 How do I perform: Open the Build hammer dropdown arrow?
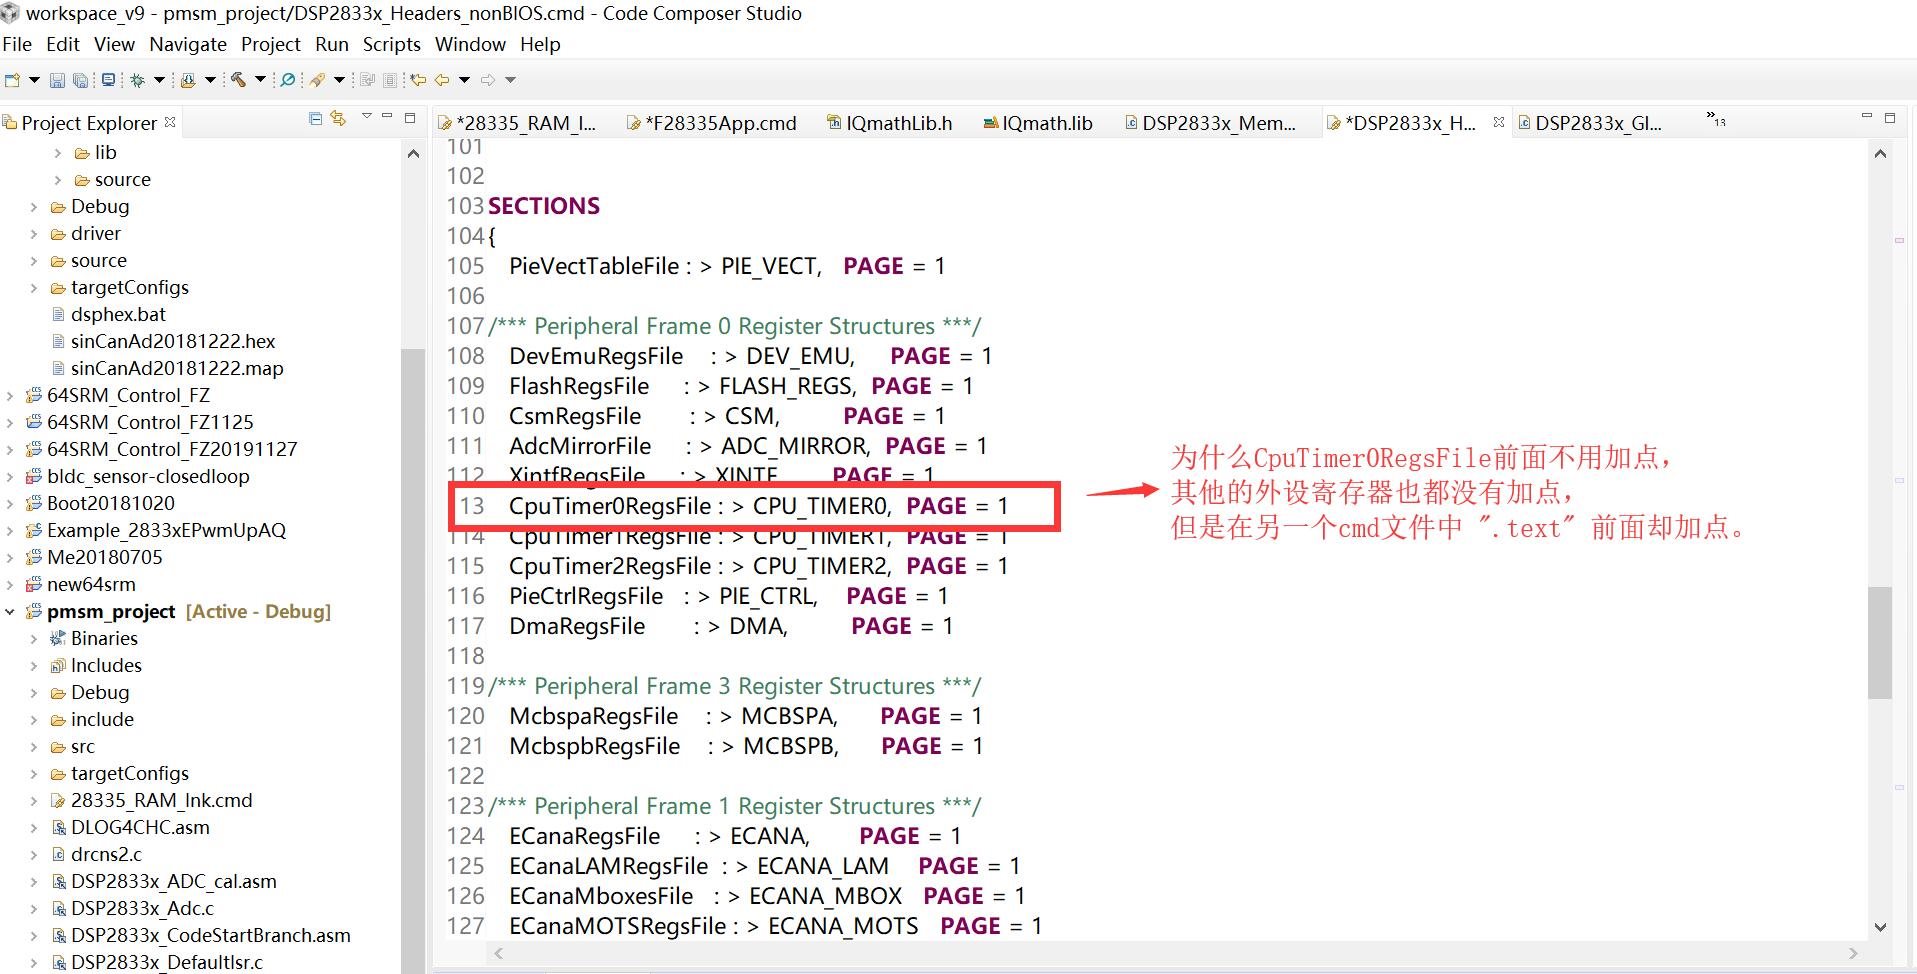pos(261,80)
